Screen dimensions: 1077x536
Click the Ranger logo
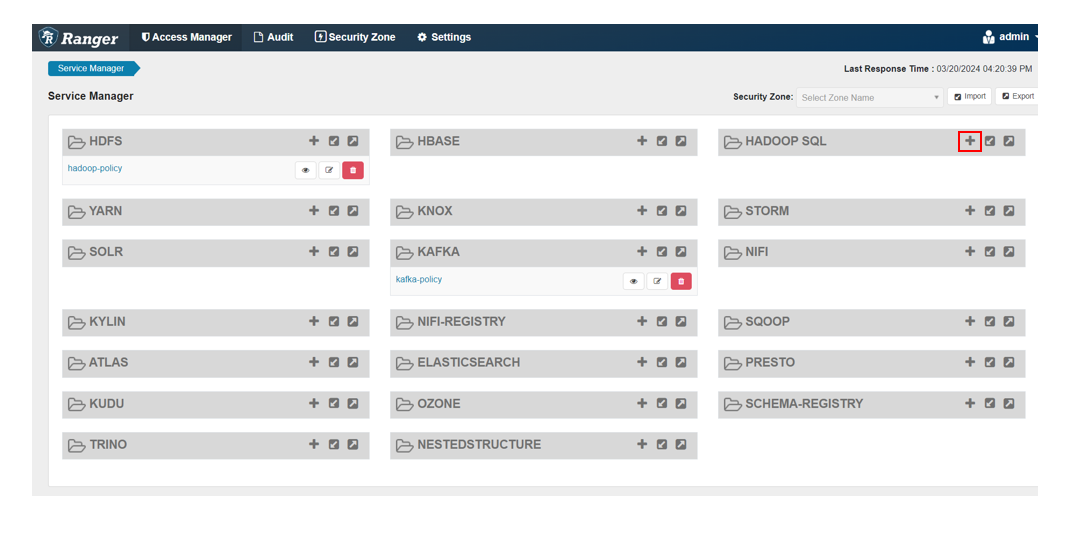tap(78, 38)
